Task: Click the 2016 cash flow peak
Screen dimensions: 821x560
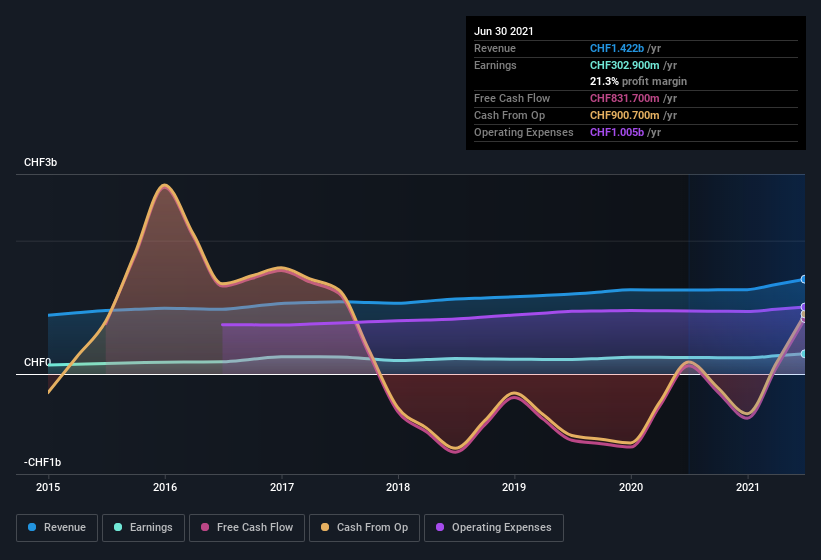Action: point(164,185)
